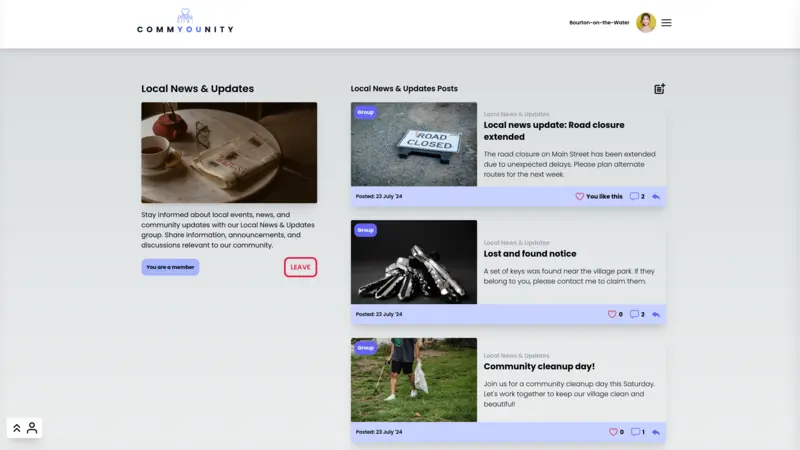This screenshot has width=800, height=450.
Task: Click description 'Join us for a community cleanup'
Action: (569, 394)
